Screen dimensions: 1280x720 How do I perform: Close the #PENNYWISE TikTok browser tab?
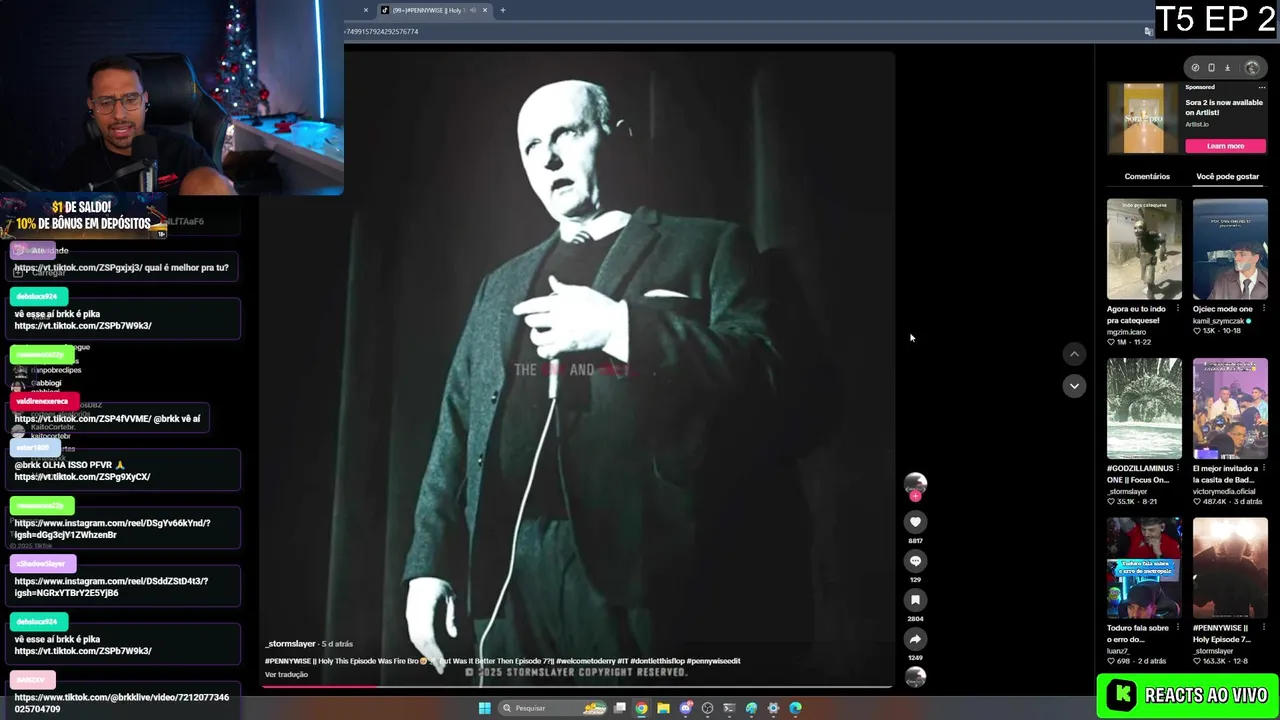pos(485,10)
